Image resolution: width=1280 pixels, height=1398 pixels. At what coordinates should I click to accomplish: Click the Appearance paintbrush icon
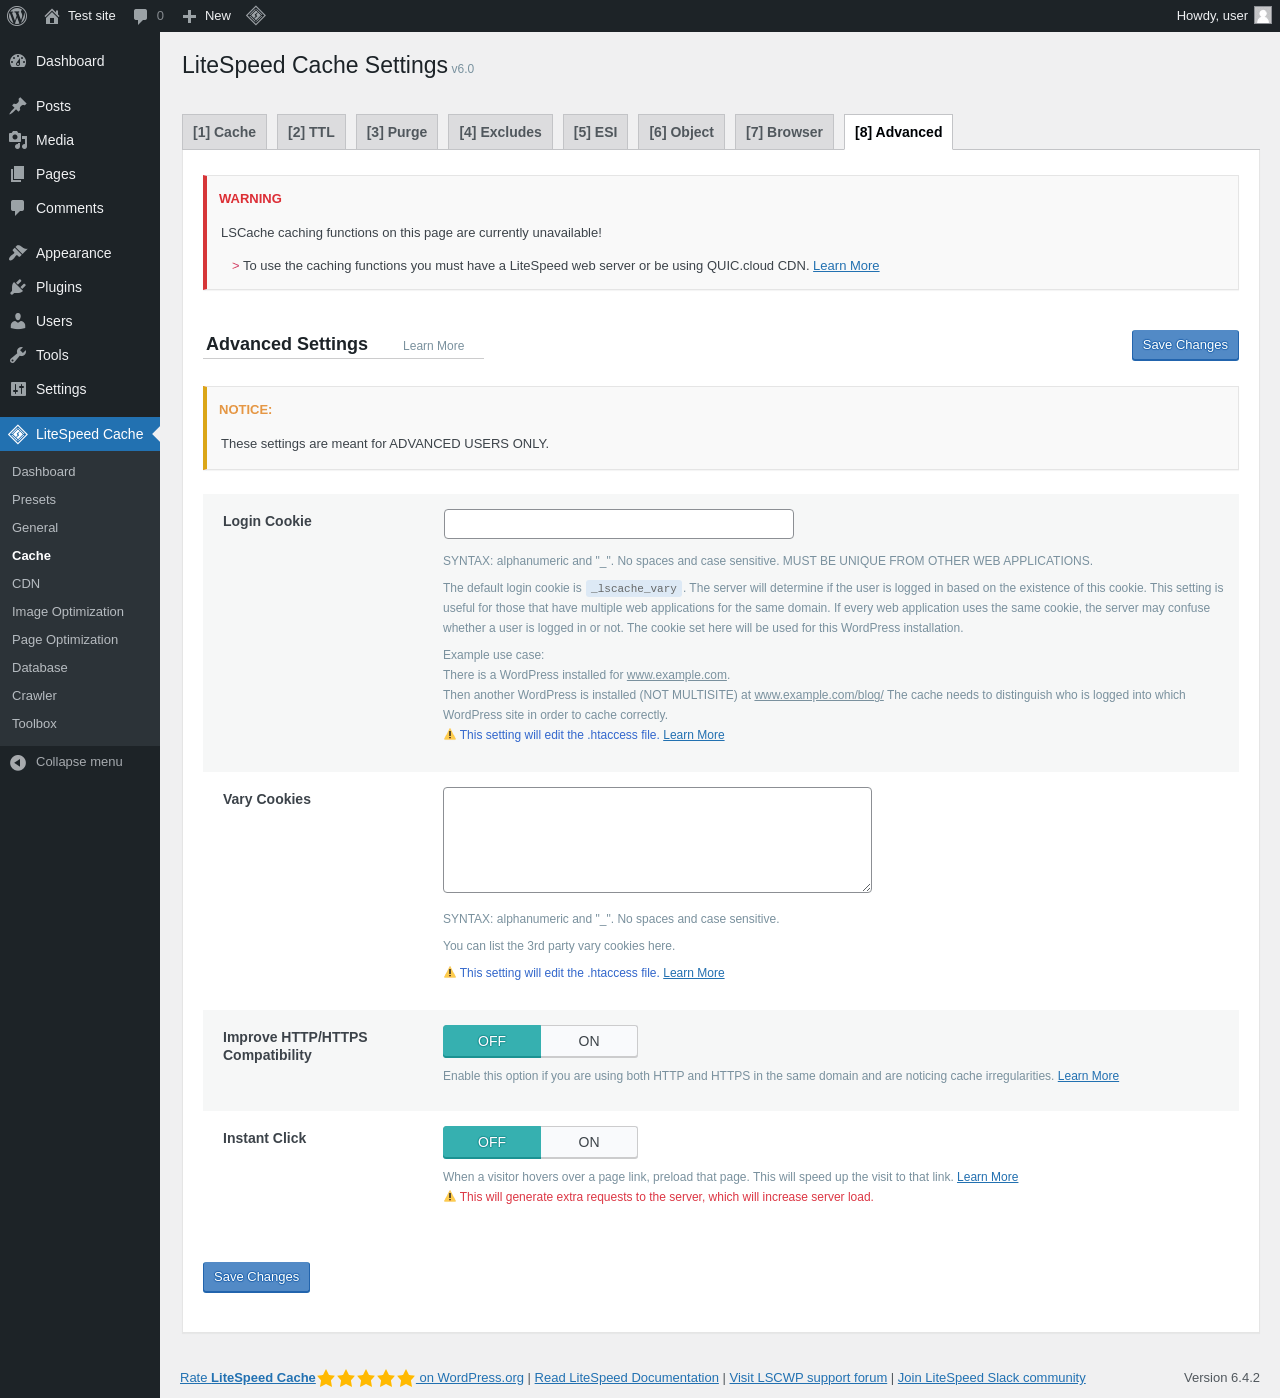[18, 253]
